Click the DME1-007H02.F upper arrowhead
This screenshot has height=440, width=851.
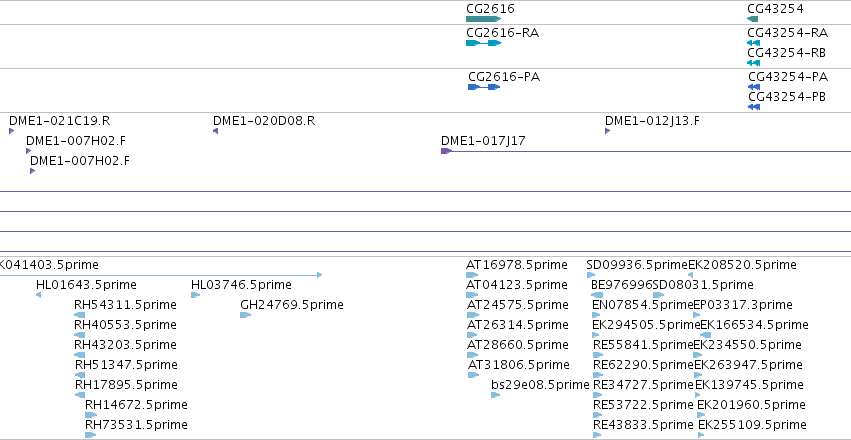coord(28,151)
